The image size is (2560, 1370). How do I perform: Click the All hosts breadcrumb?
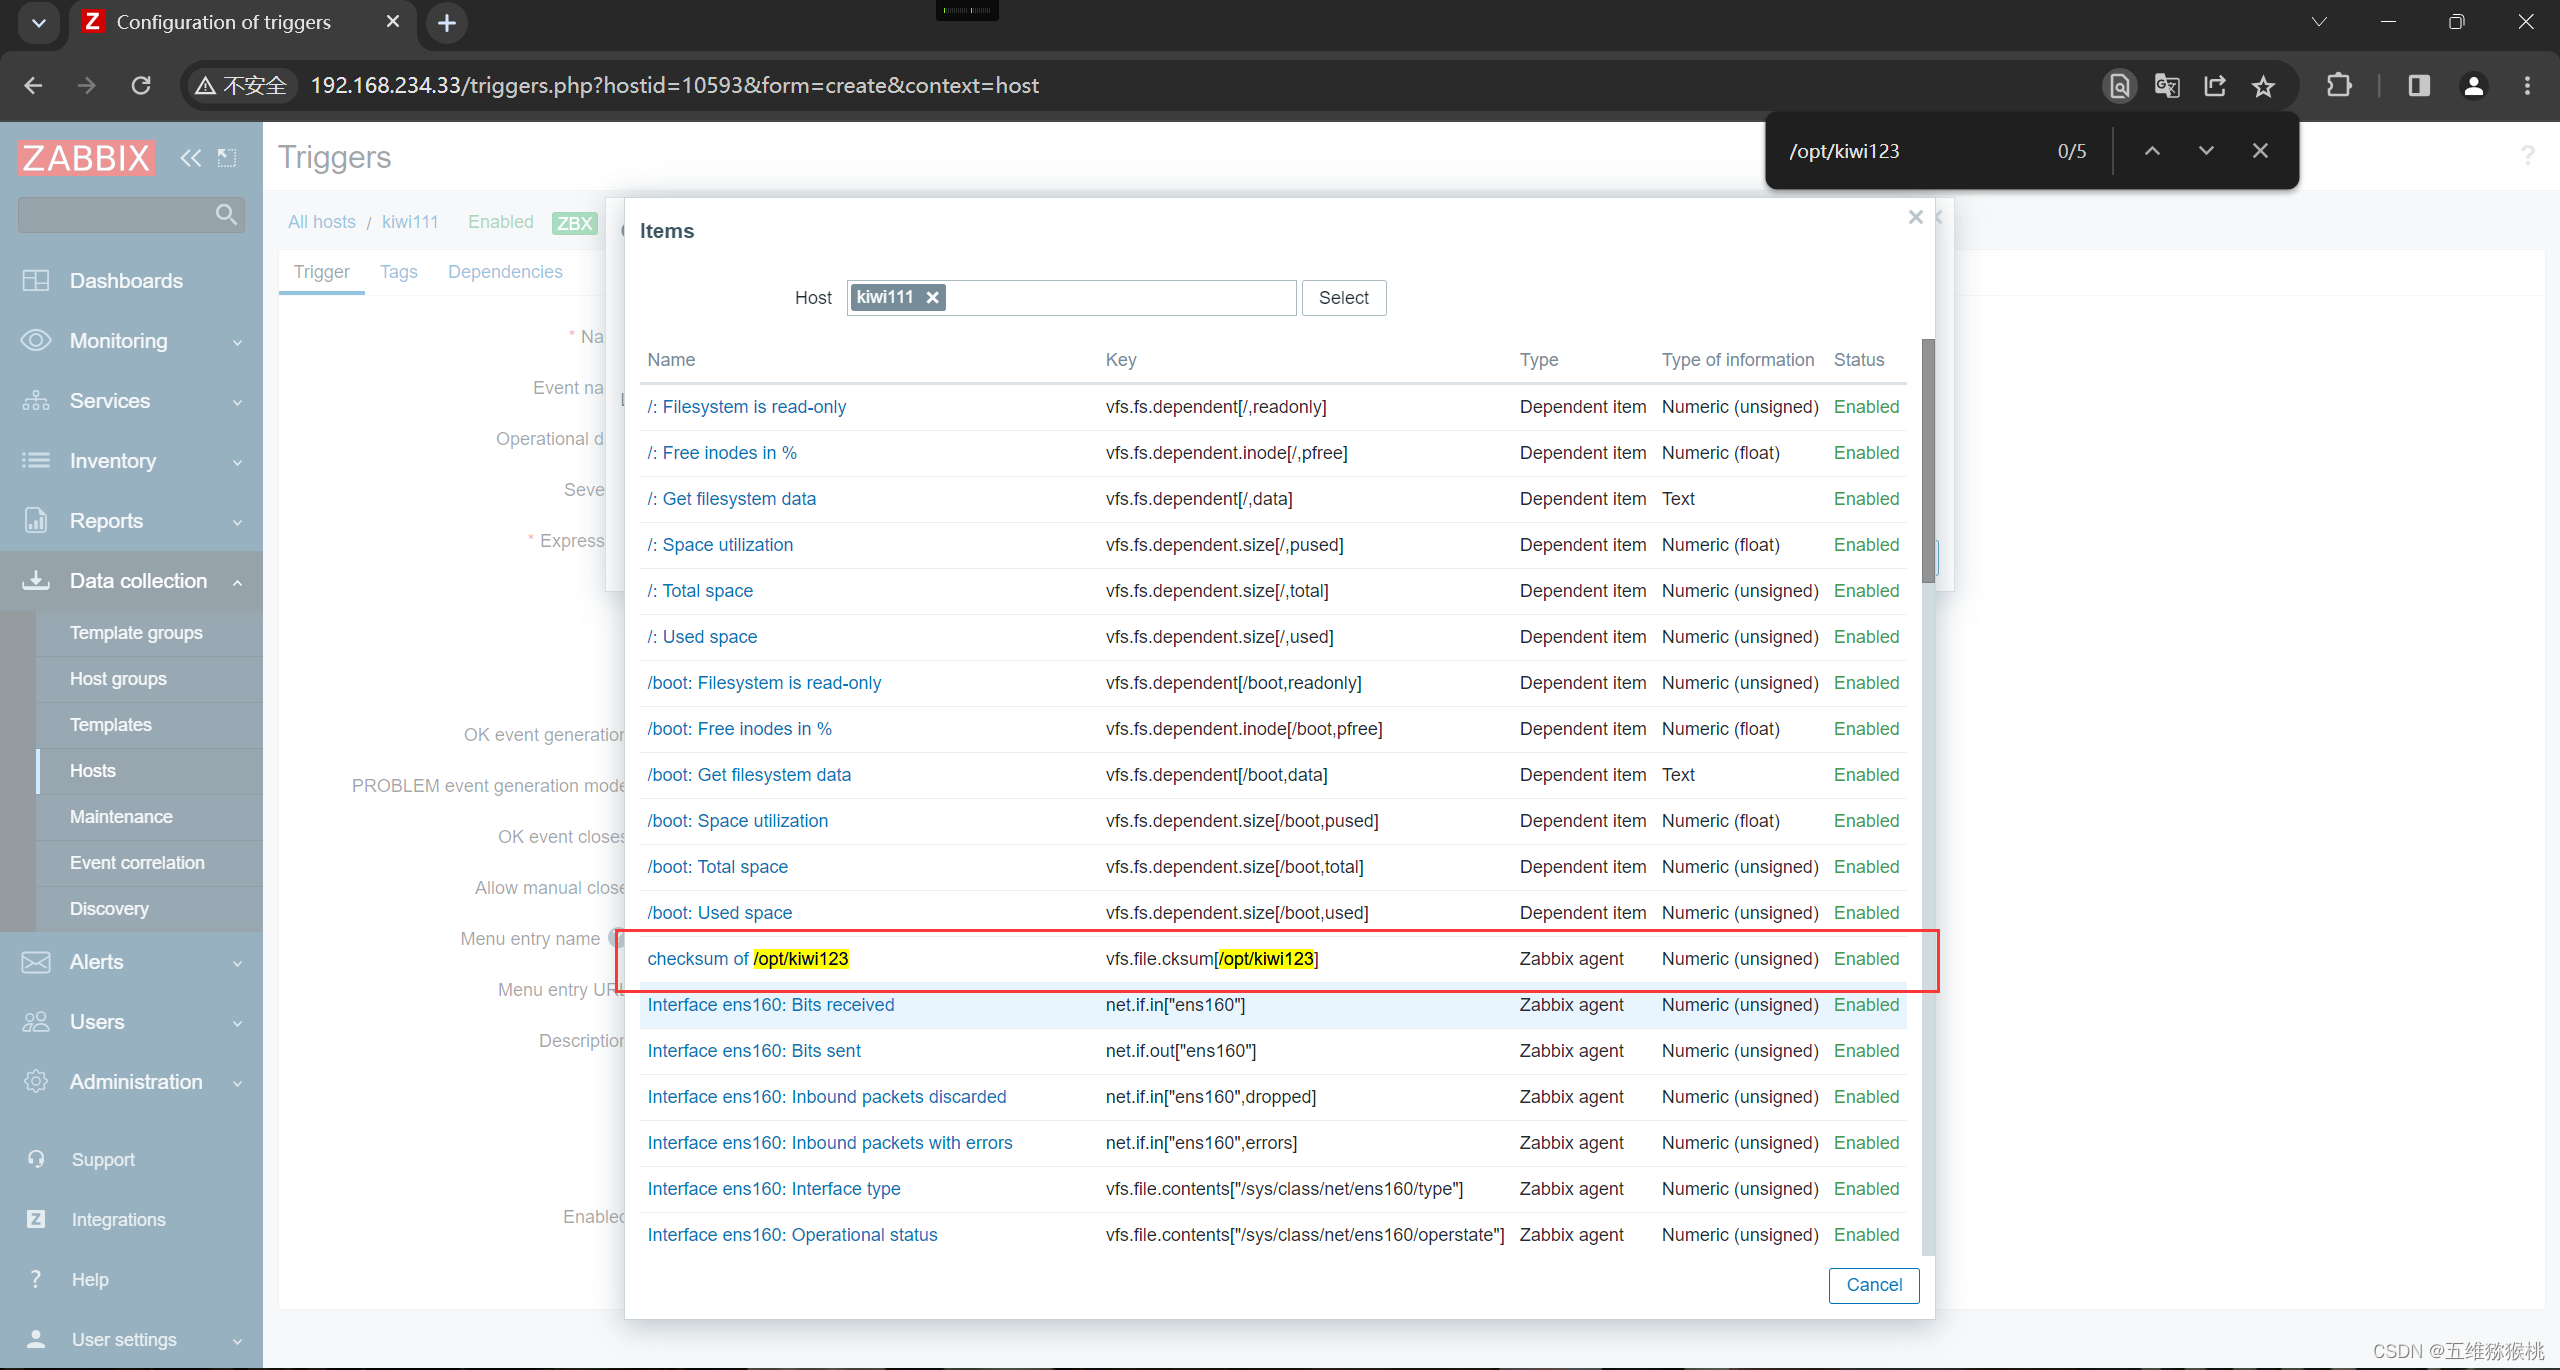click(322, 222)
